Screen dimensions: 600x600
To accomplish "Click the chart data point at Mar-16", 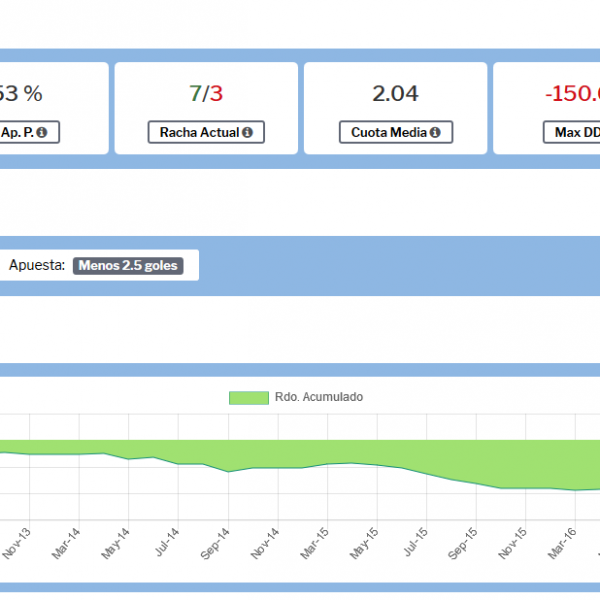I will pyautogui.click(x=575, y=490).
